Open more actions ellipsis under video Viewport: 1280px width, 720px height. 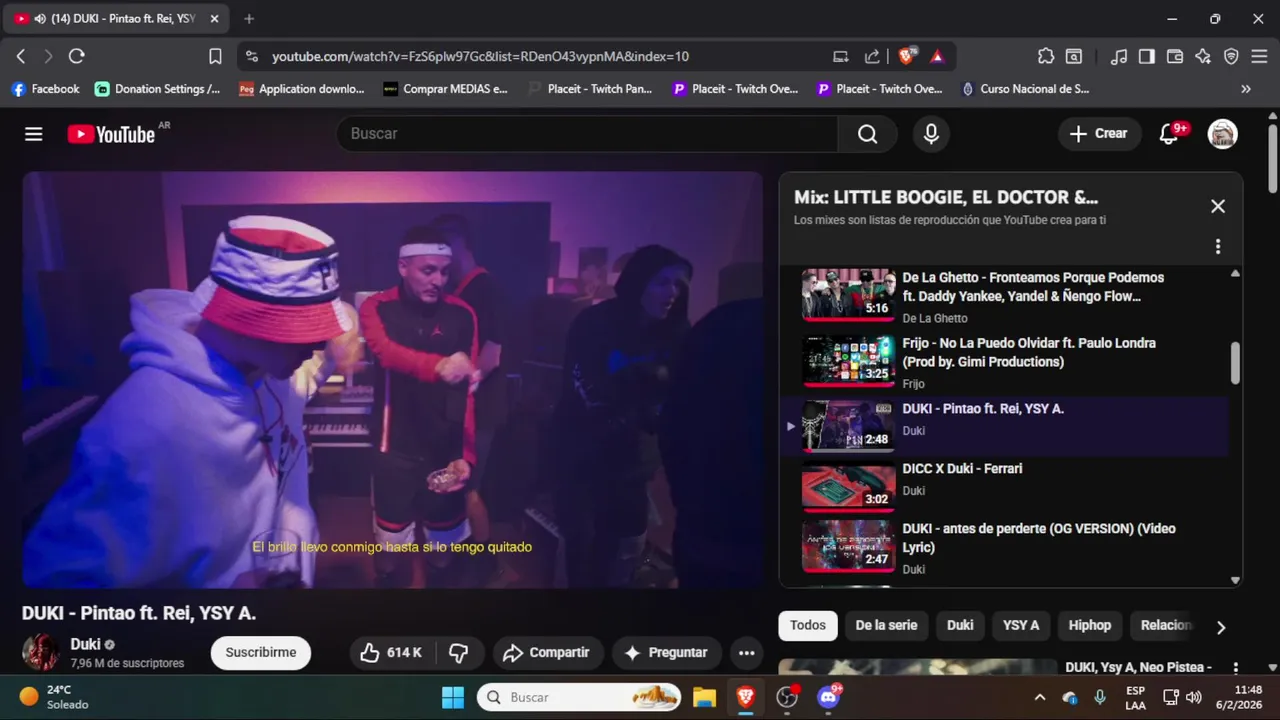point(746,653)
